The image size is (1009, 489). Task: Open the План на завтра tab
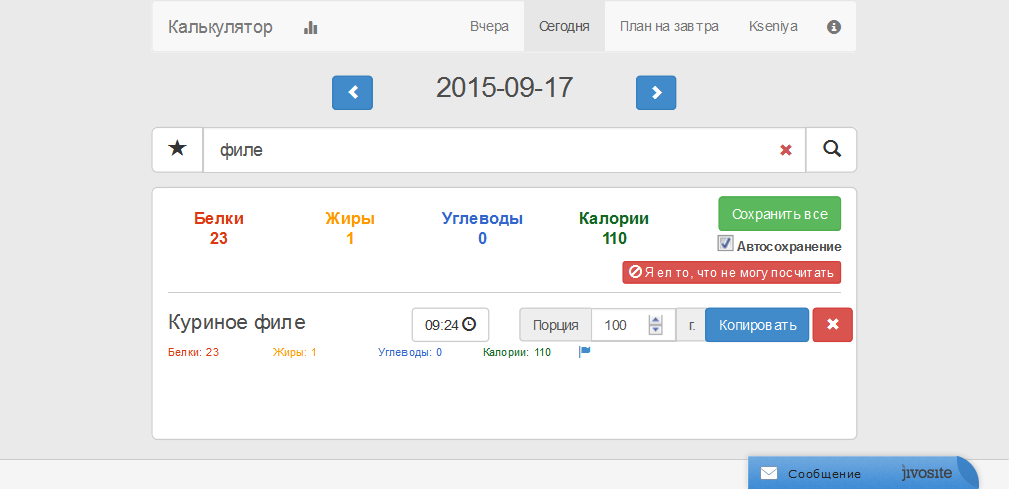tap(669, 26)
